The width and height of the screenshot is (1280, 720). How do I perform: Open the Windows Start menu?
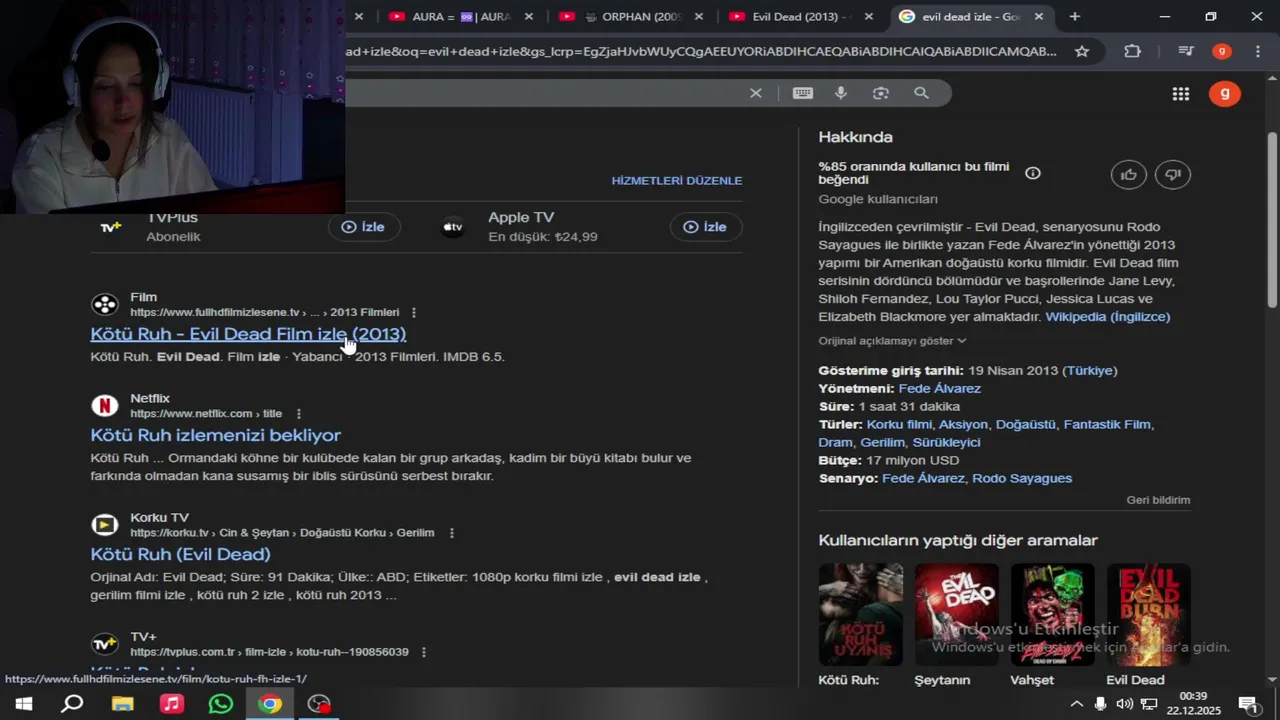[x=23, y=704]
